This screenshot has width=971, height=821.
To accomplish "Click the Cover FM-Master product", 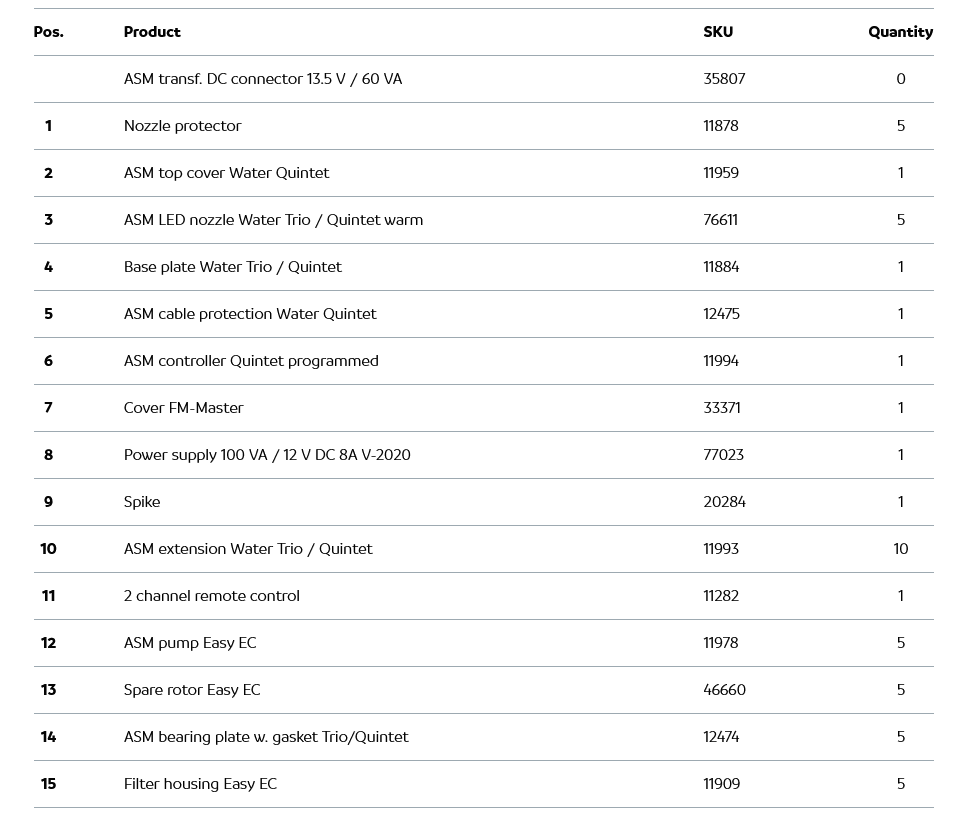I will (x=183, y=408).
